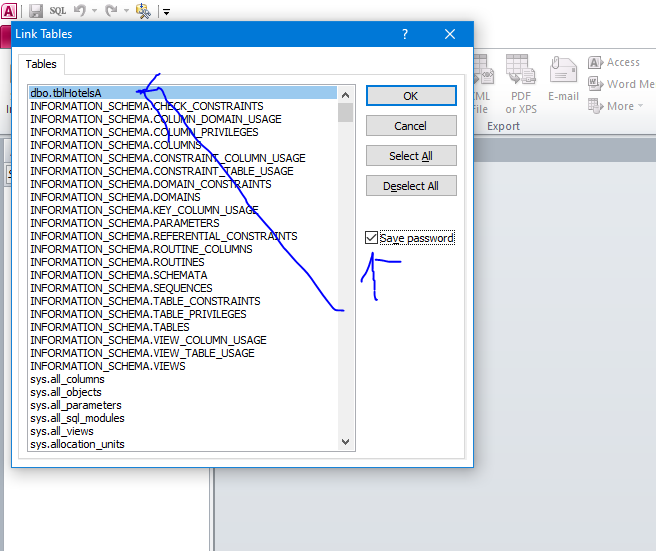The image size is (656, 551).
Task: Select INFORMATION_SCHEMA.CHECK_CONSTRAINTS row
Action: (x=183, y=106)
